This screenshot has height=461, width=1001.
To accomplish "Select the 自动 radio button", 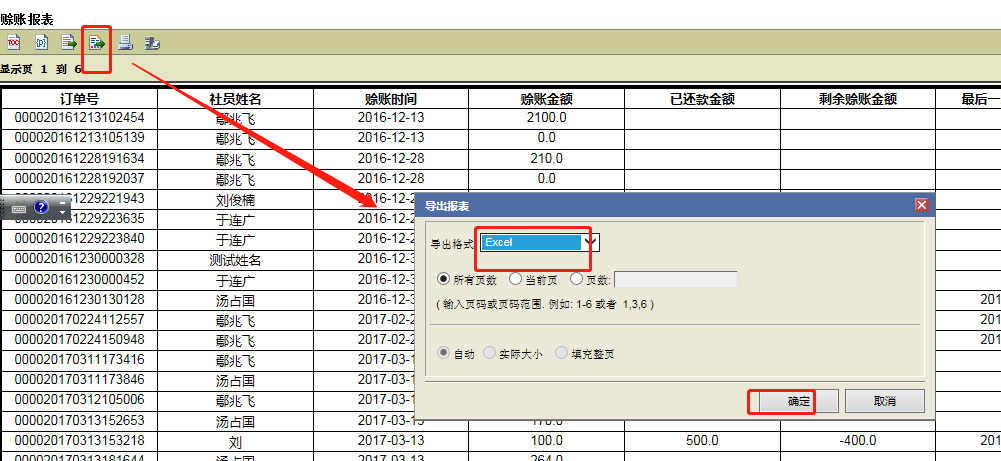I will 442,353.
